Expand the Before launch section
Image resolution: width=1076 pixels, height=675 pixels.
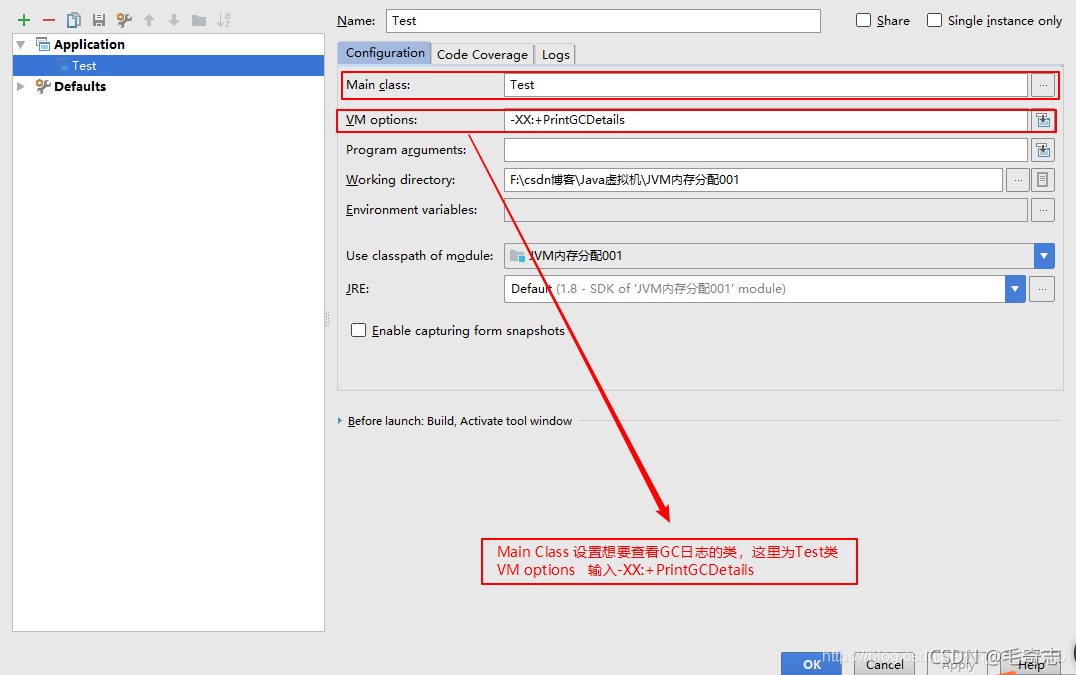340,421
